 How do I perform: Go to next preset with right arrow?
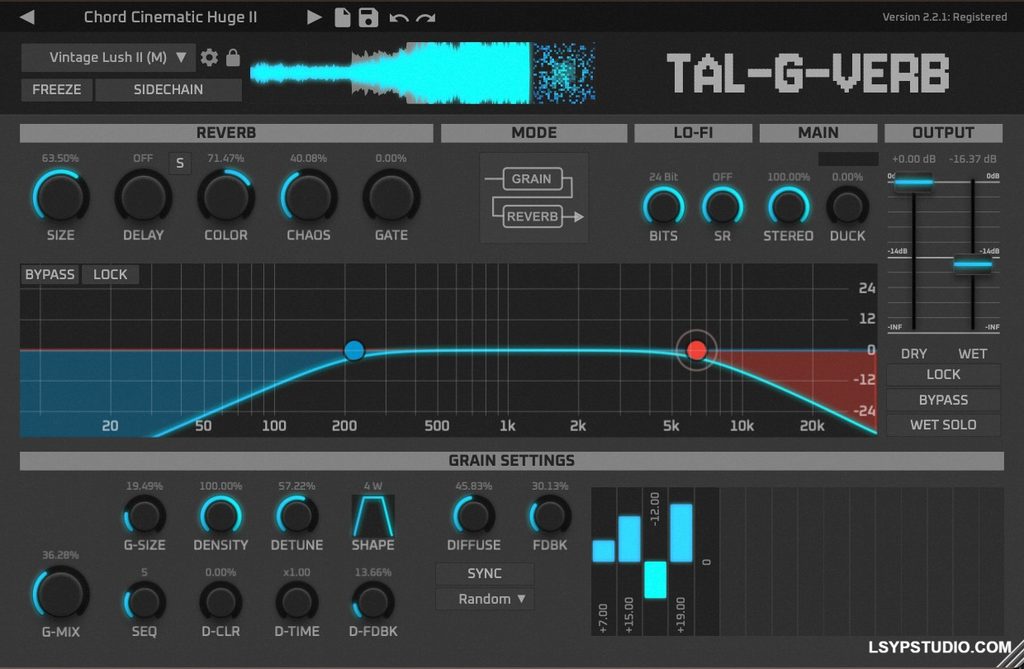click(314, 17)
